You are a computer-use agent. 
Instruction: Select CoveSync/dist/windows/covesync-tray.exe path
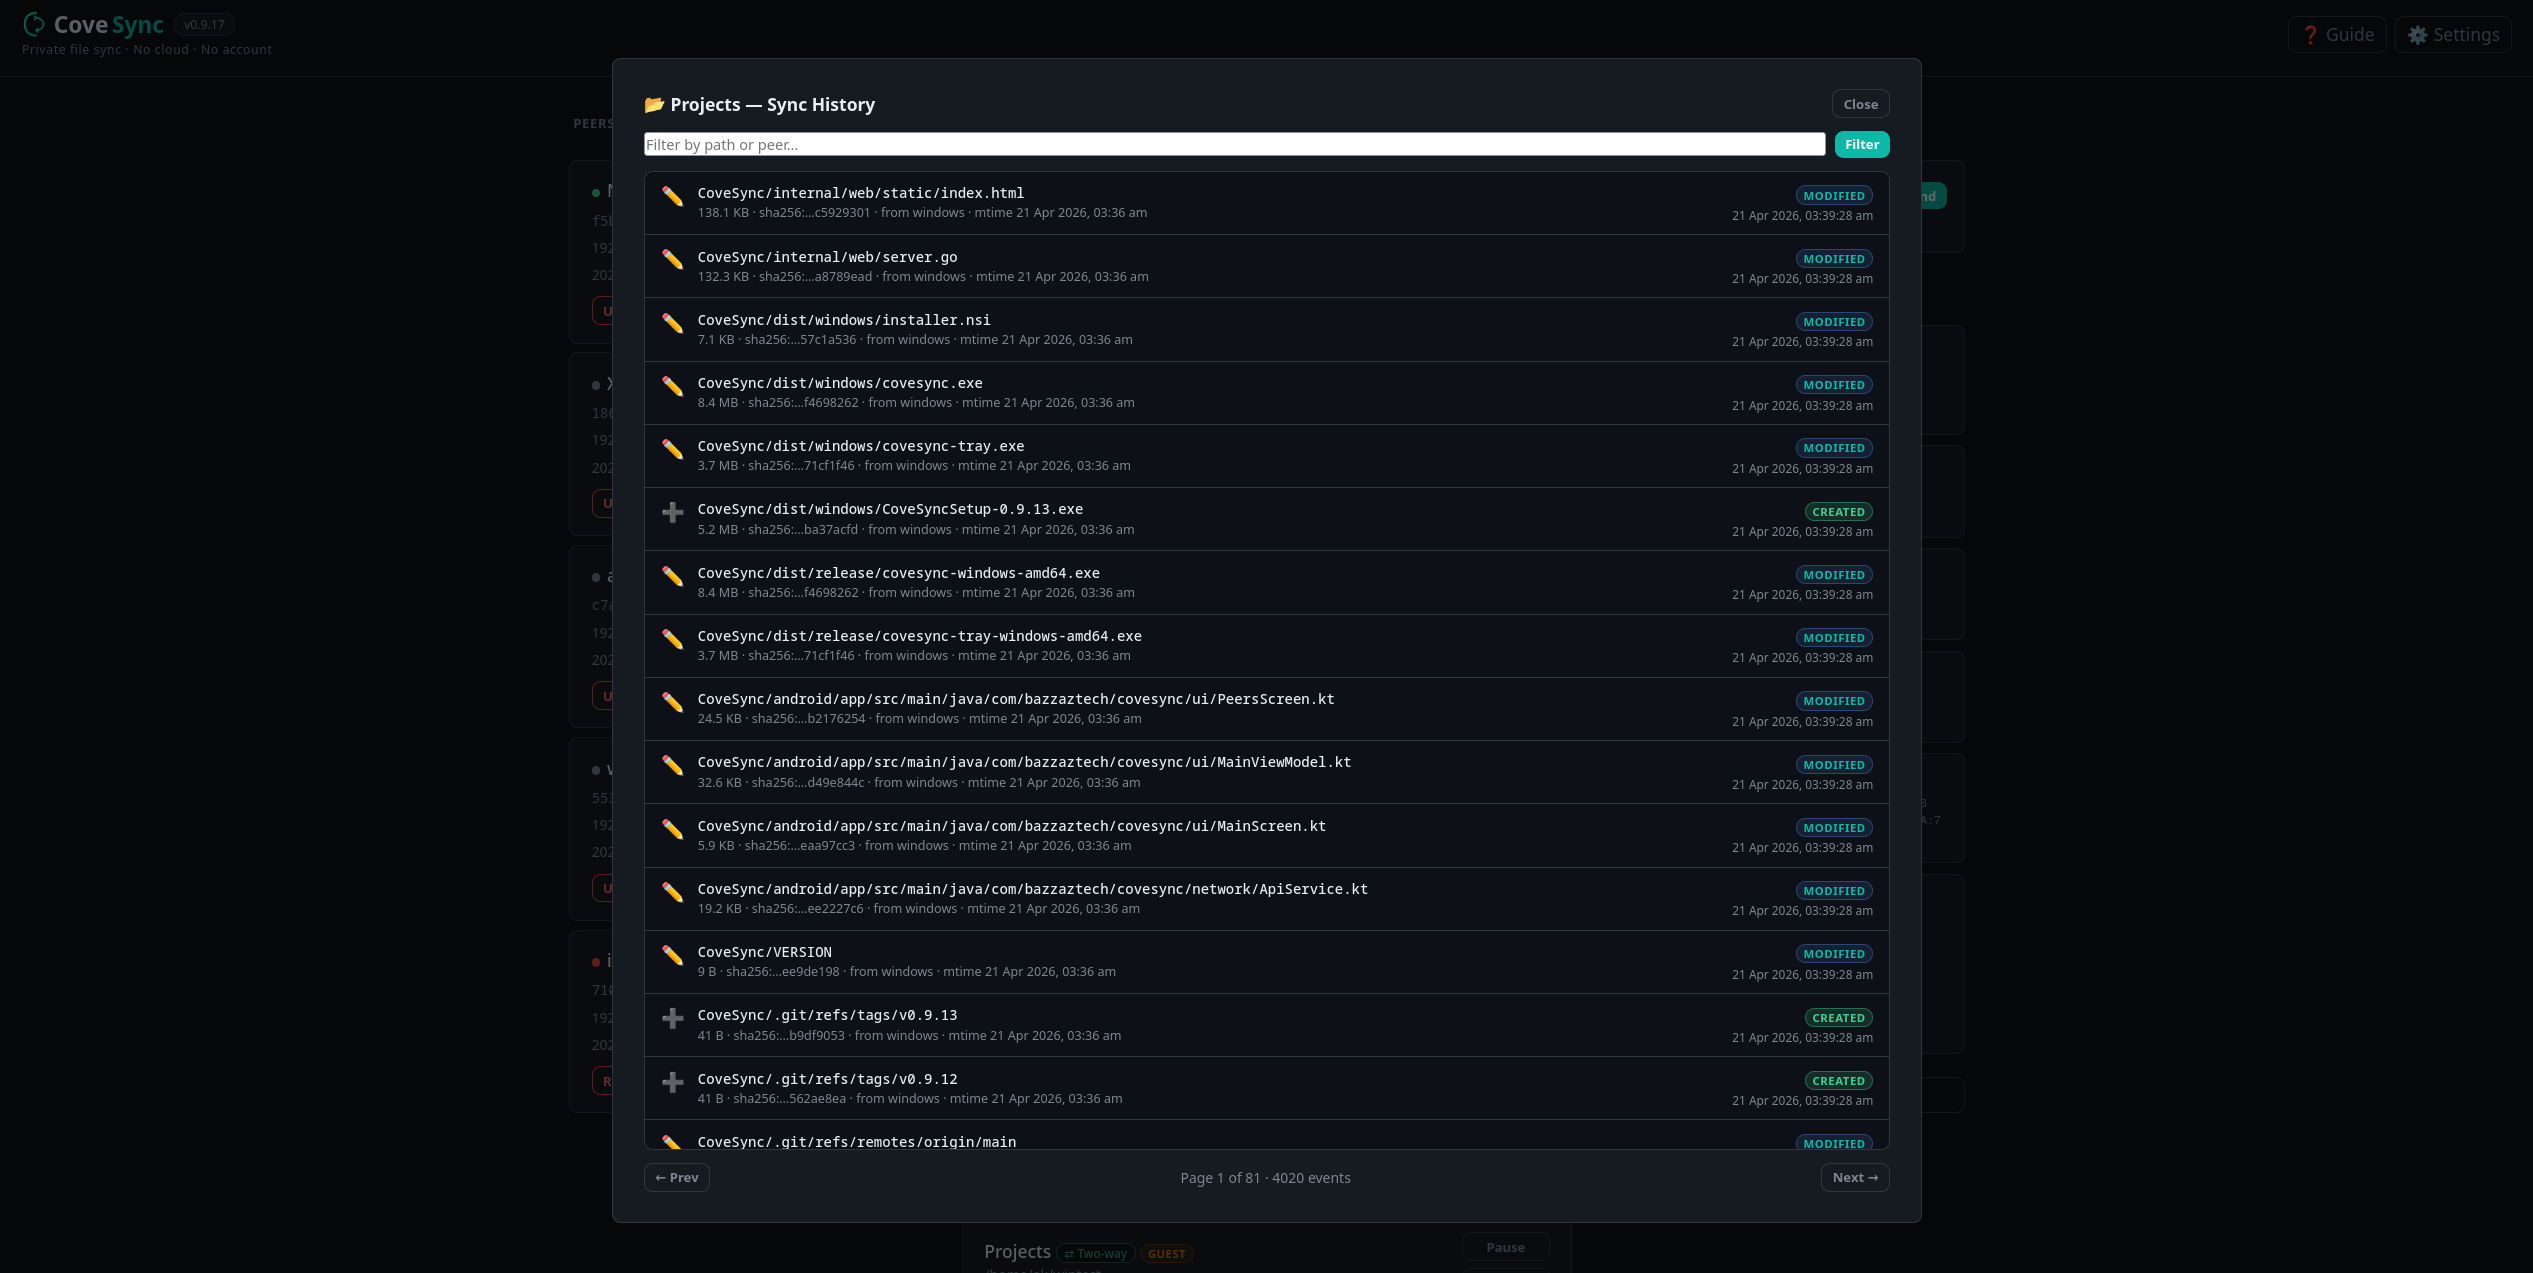[x=860, y=446]
